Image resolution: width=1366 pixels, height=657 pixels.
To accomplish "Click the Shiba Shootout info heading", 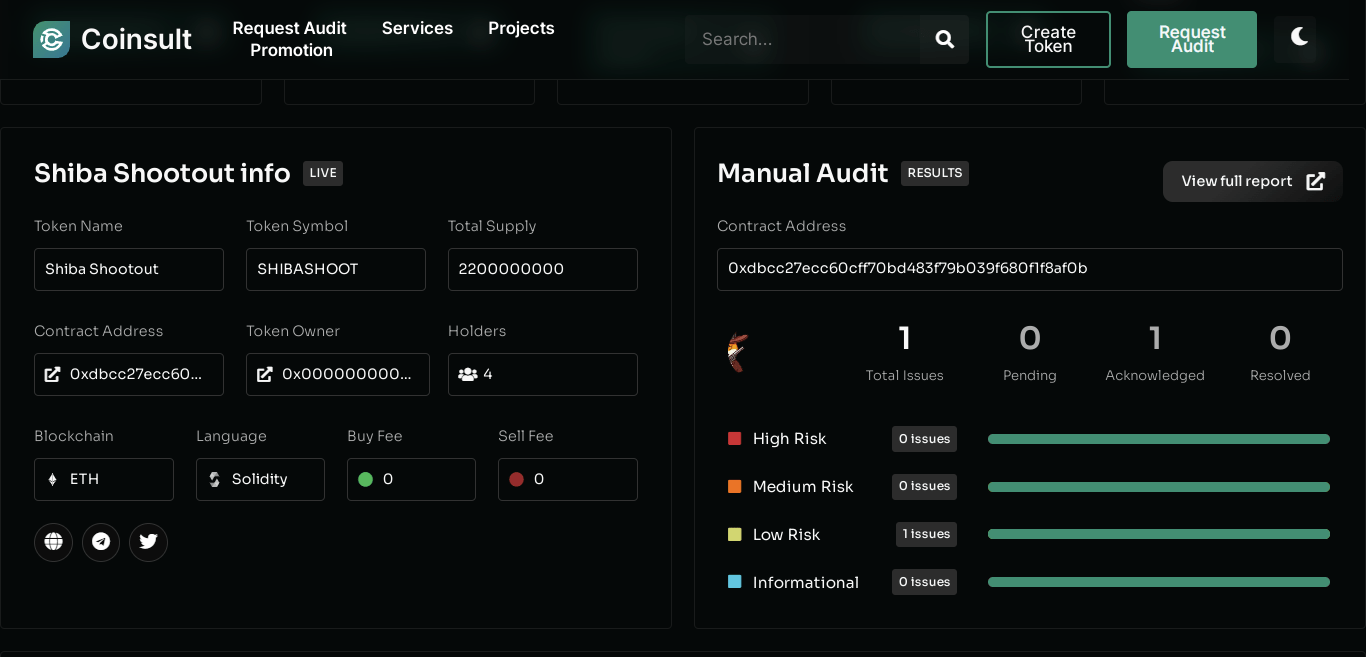I will click(162, 173).
